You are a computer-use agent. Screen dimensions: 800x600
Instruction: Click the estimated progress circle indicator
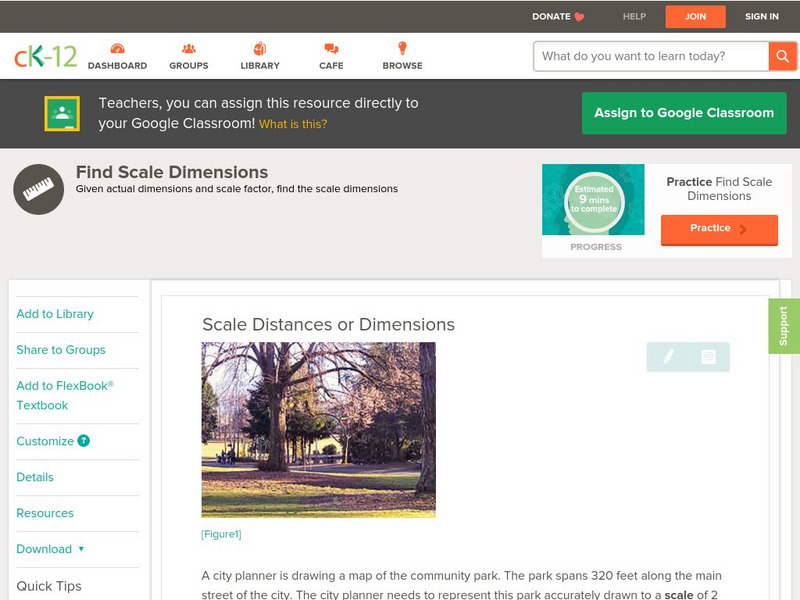click(594, 200)
